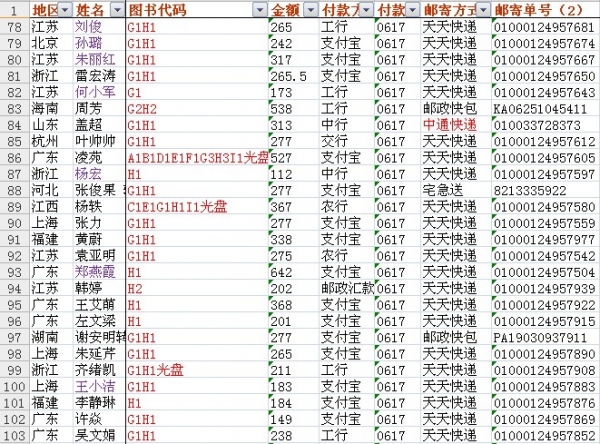This screenshot has height=444, width=600.
Task: Select the C1E1G1H1I1光盘 cell
Action: click(170, 207)
